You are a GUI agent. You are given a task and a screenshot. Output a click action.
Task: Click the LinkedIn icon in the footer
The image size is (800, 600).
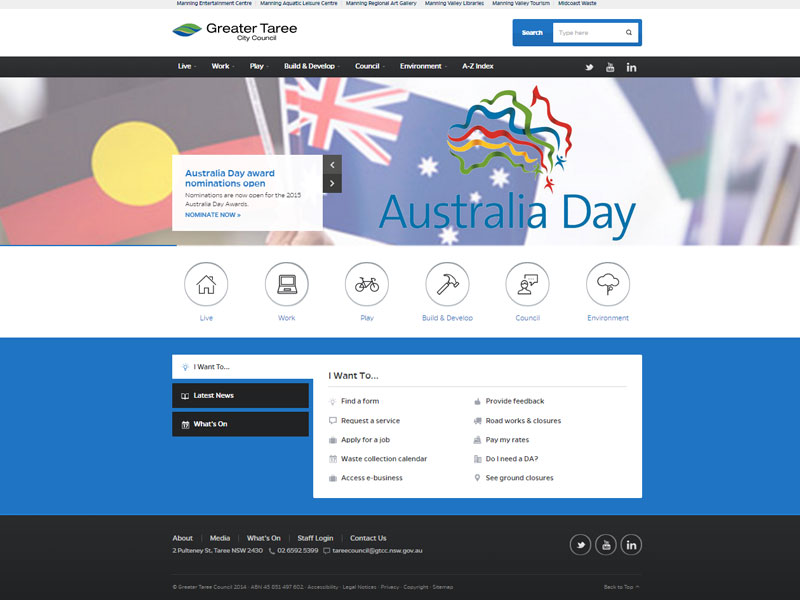coord(631,545)
